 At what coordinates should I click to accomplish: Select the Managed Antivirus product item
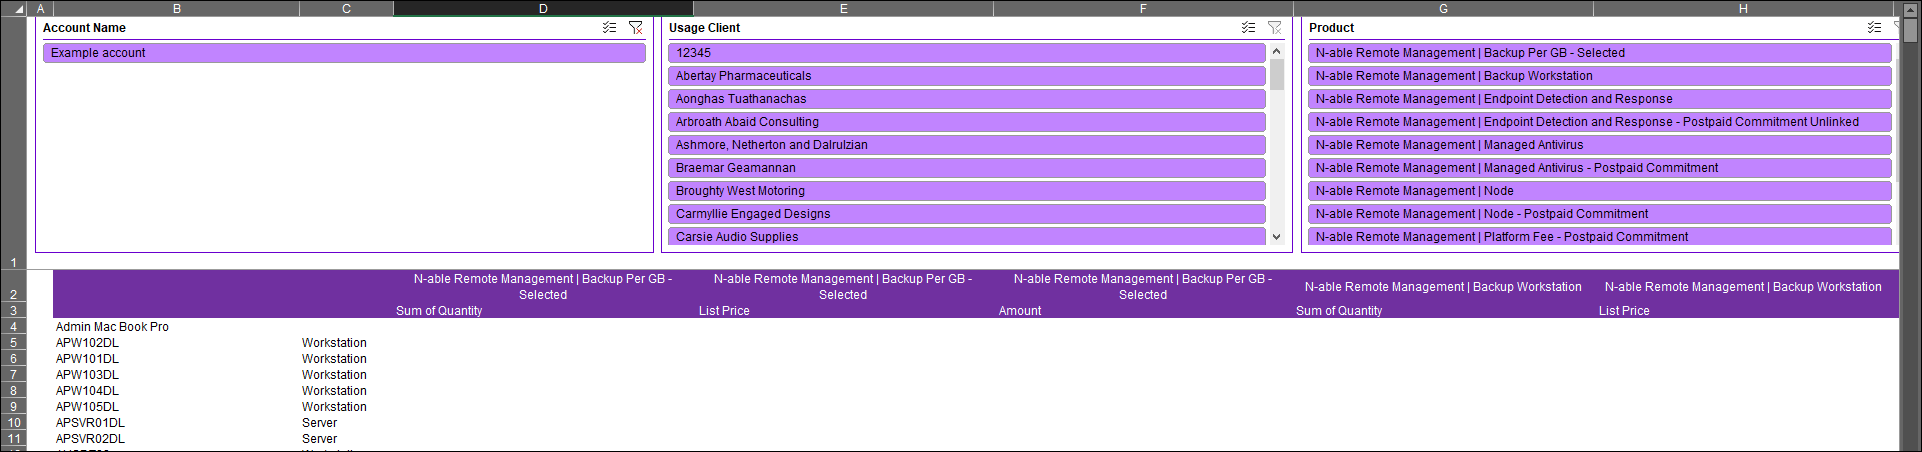(1598, 145)
